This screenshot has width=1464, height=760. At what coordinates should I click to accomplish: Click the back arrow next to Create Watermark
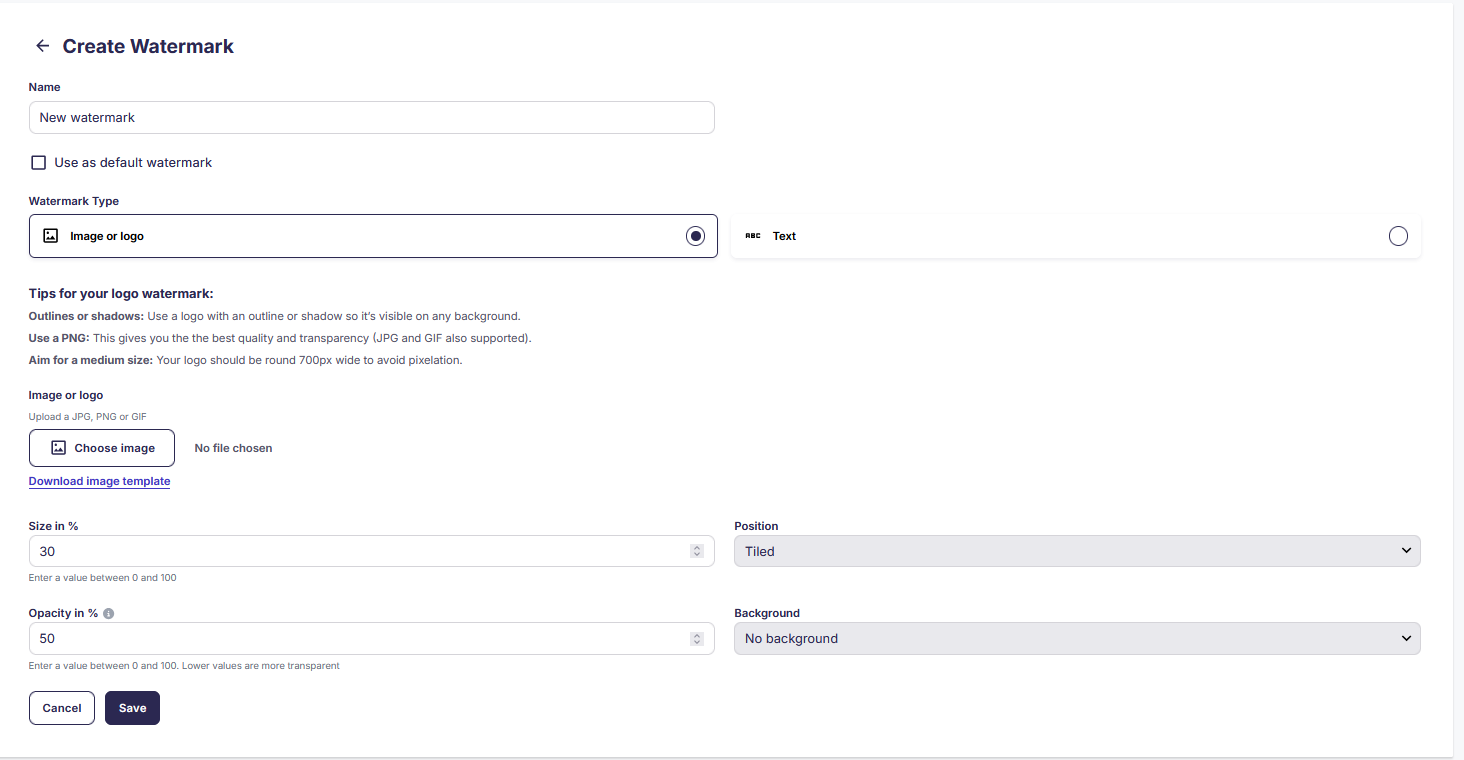(x=41, y=45)
